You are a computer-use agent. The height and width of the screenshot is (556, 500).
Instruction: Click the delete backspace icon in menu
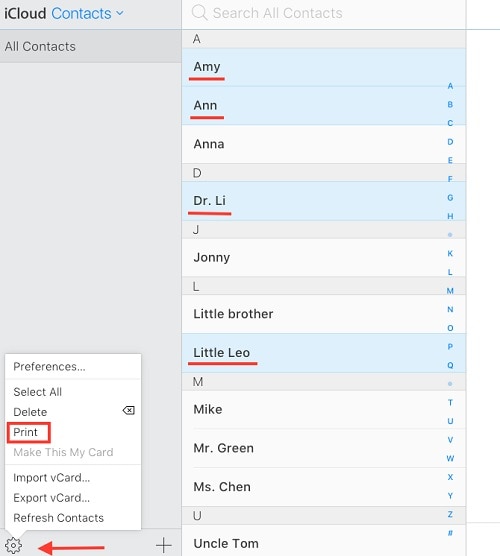point(128,411)
